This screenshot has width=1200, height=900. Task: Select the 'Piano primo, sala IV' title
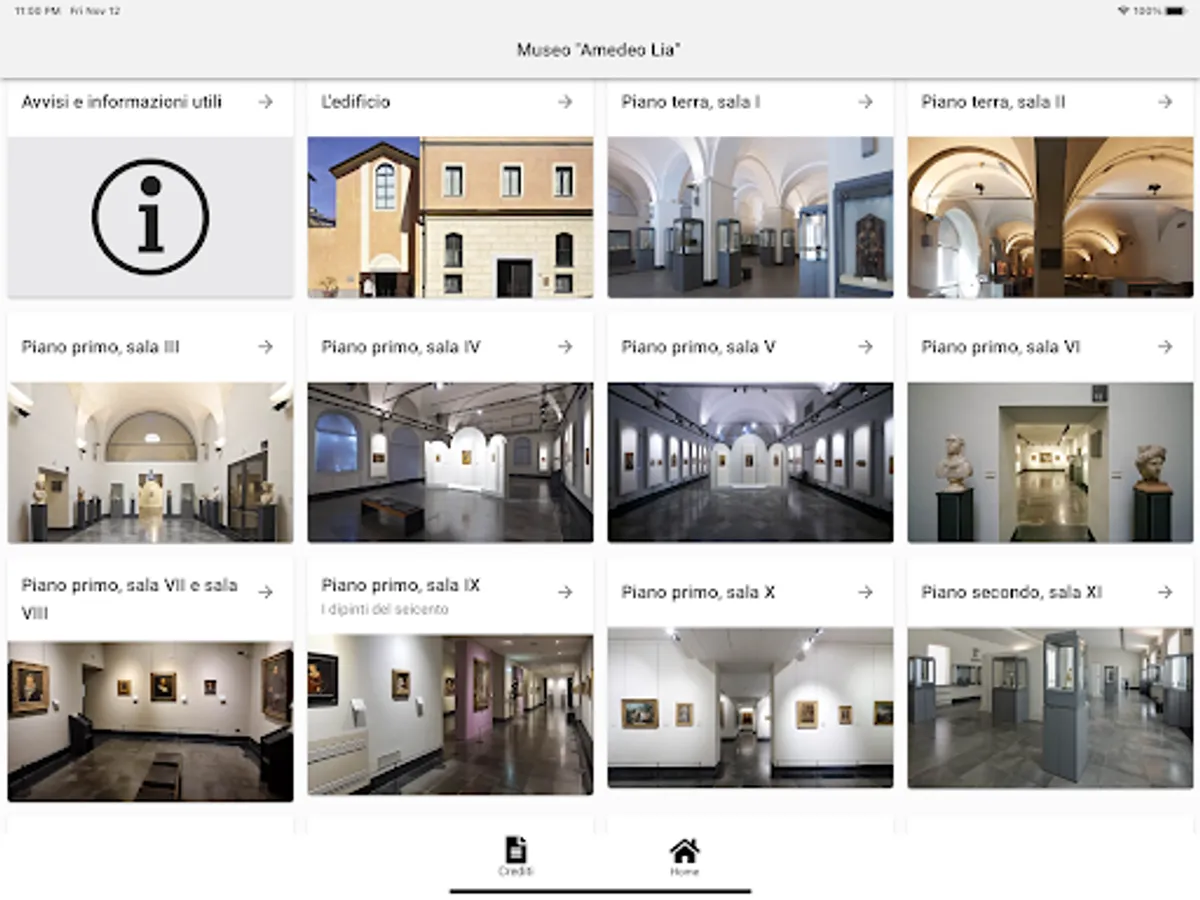401,347
